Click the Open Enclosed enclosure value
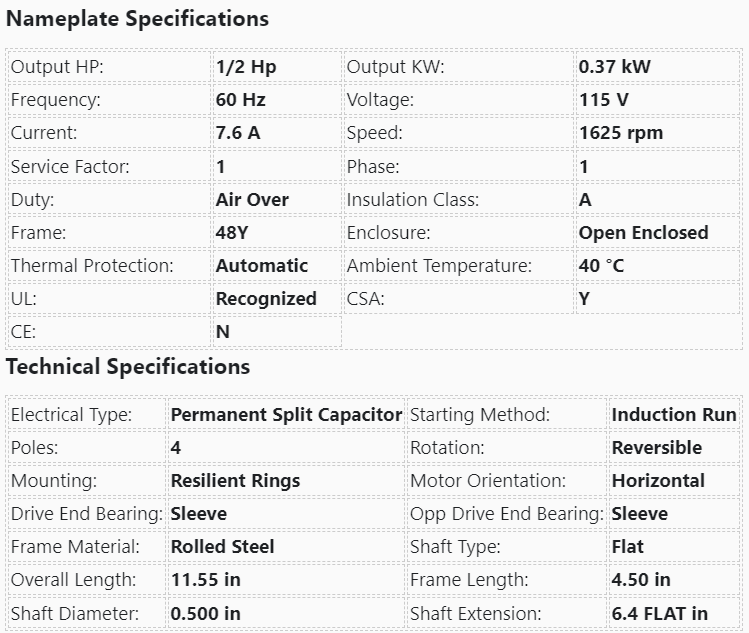Viewport: 749px width, 633px height. pos(643,233)
